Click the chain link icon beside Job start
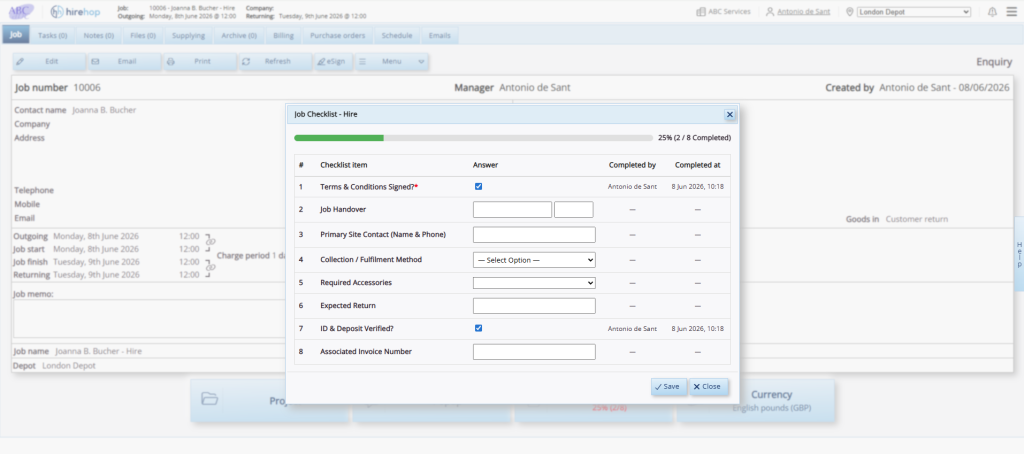The height and width of the screenshot is (454, 1024). 210,241
